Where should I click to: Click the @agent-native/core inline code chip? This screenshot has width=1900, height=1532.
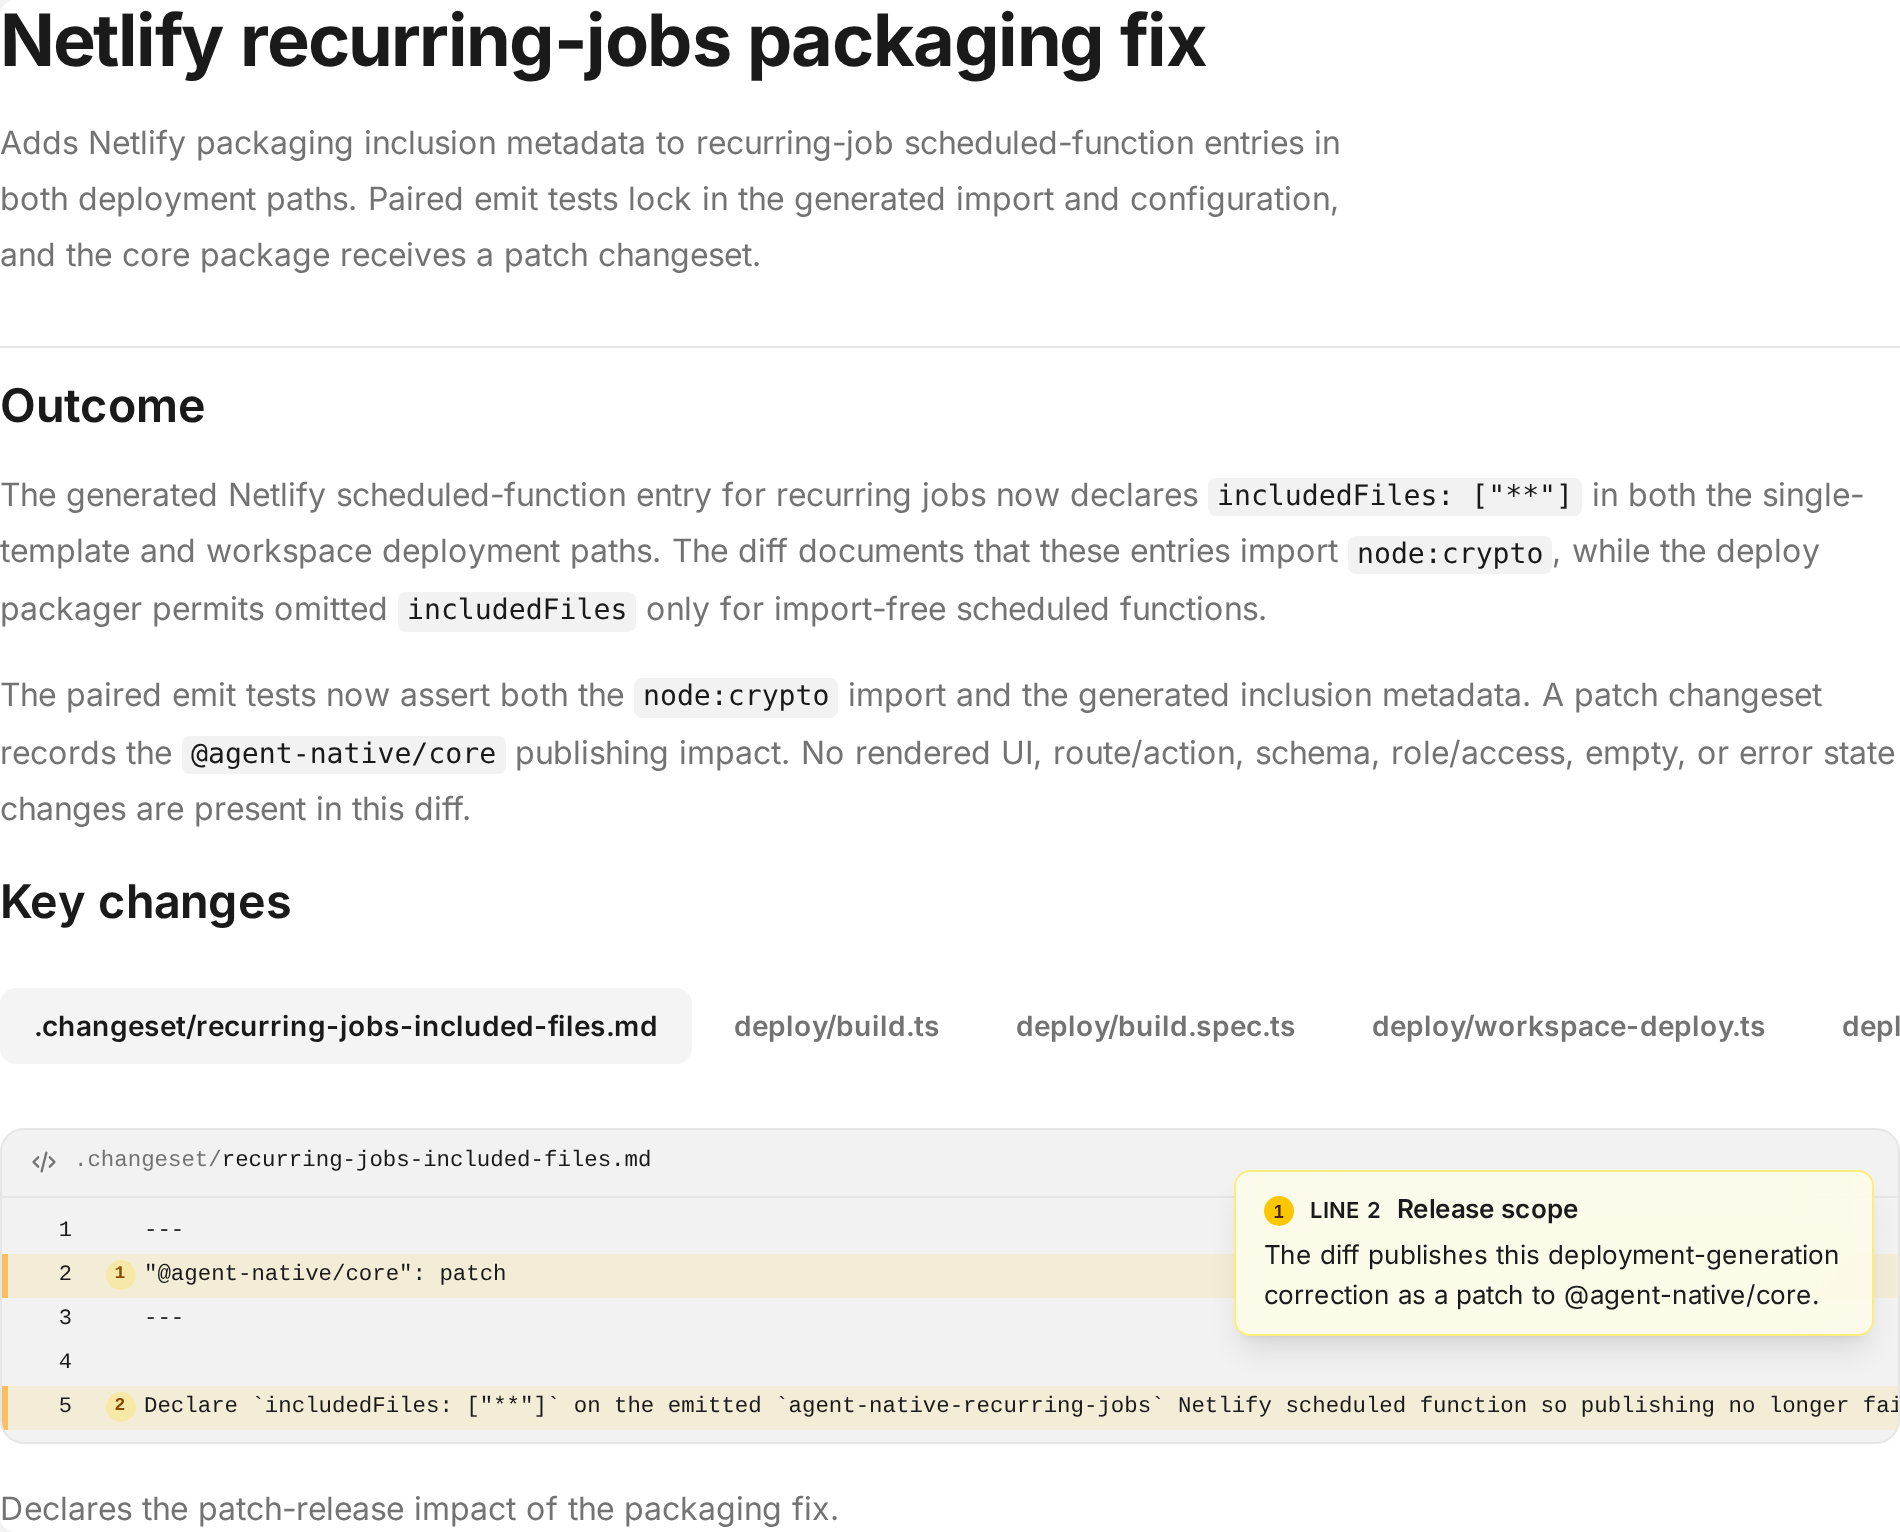pyautogui.click(x=343, y=754)
